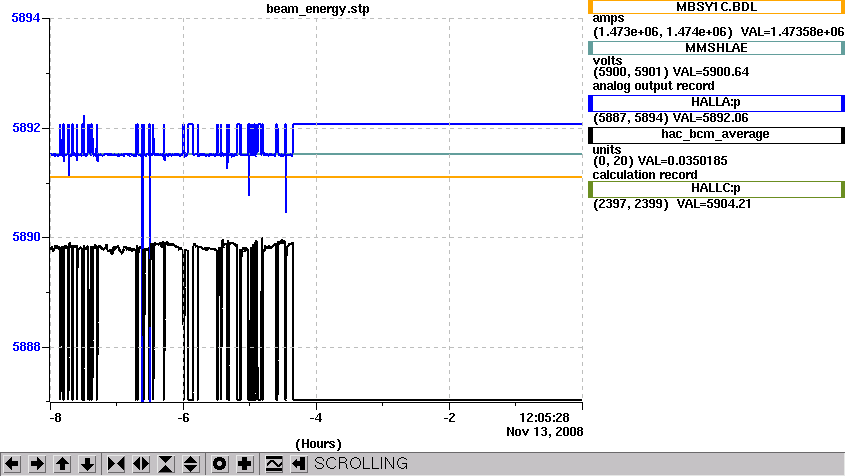Click the -8 hours axis label
845x476 pixels.
click(x=55, y=418)
